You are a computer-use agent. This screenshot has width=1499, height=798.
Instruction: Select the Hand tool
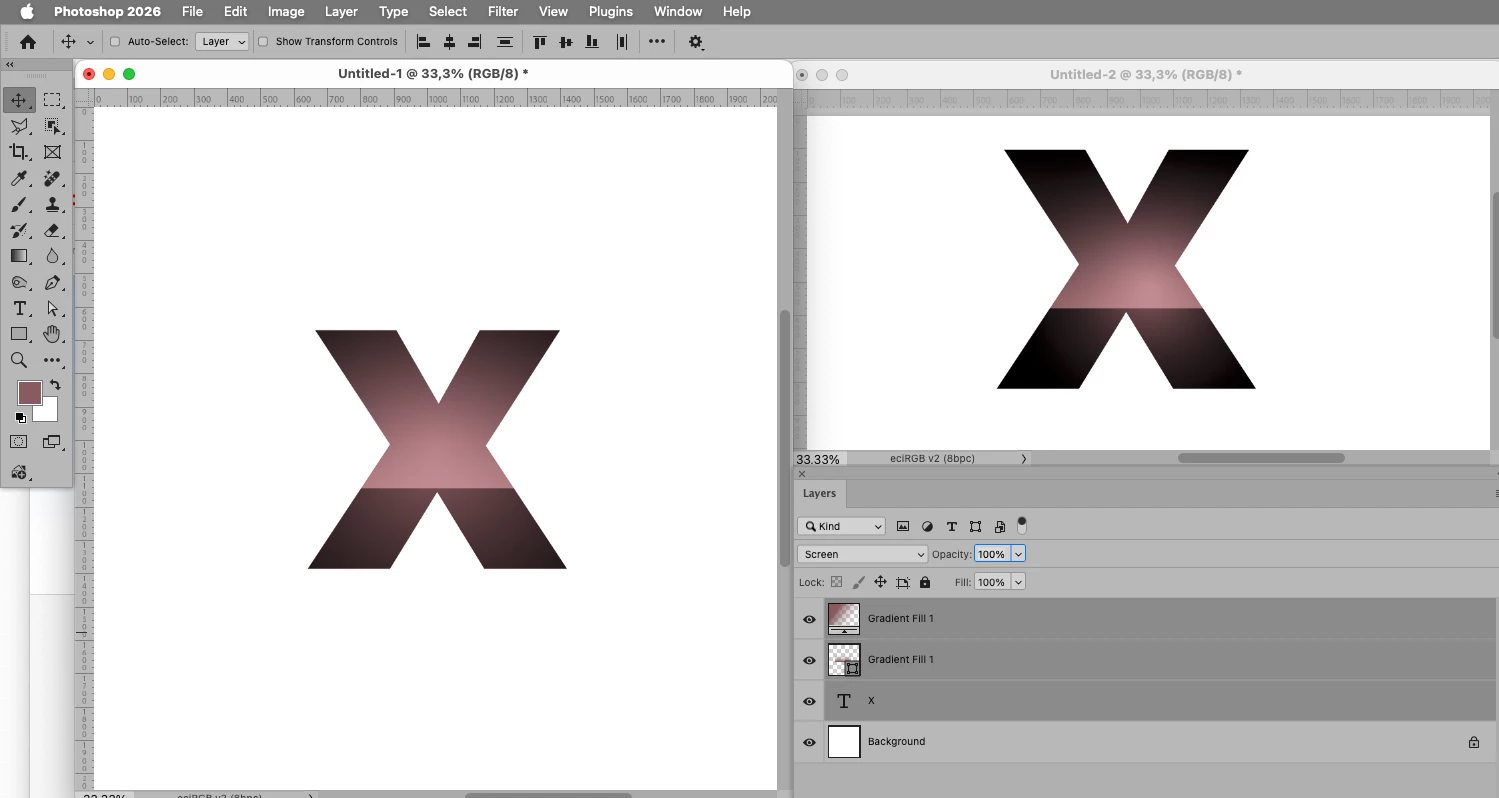point(53,334)
